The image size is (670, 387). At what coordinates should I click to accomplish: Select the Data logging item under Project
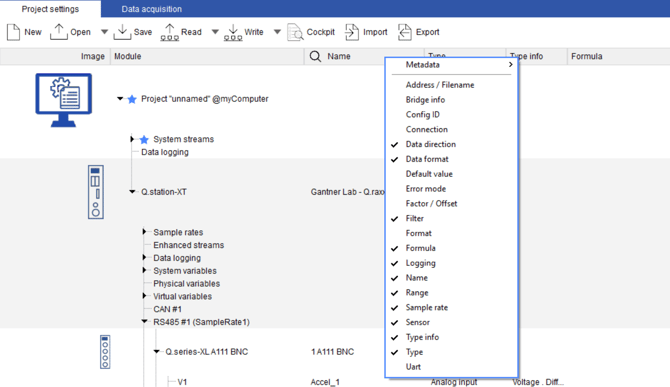point(165,152)
